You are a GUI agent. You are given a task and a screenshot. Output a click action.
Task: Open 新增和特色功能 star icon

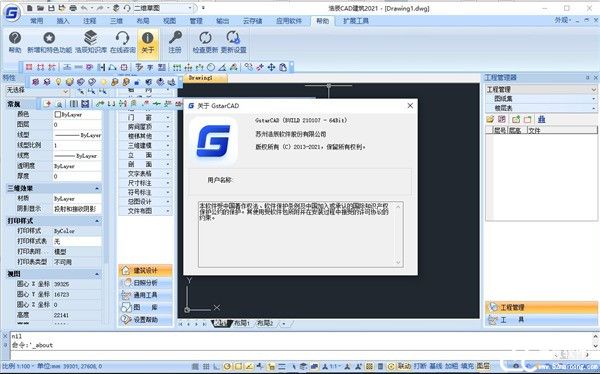49,42
